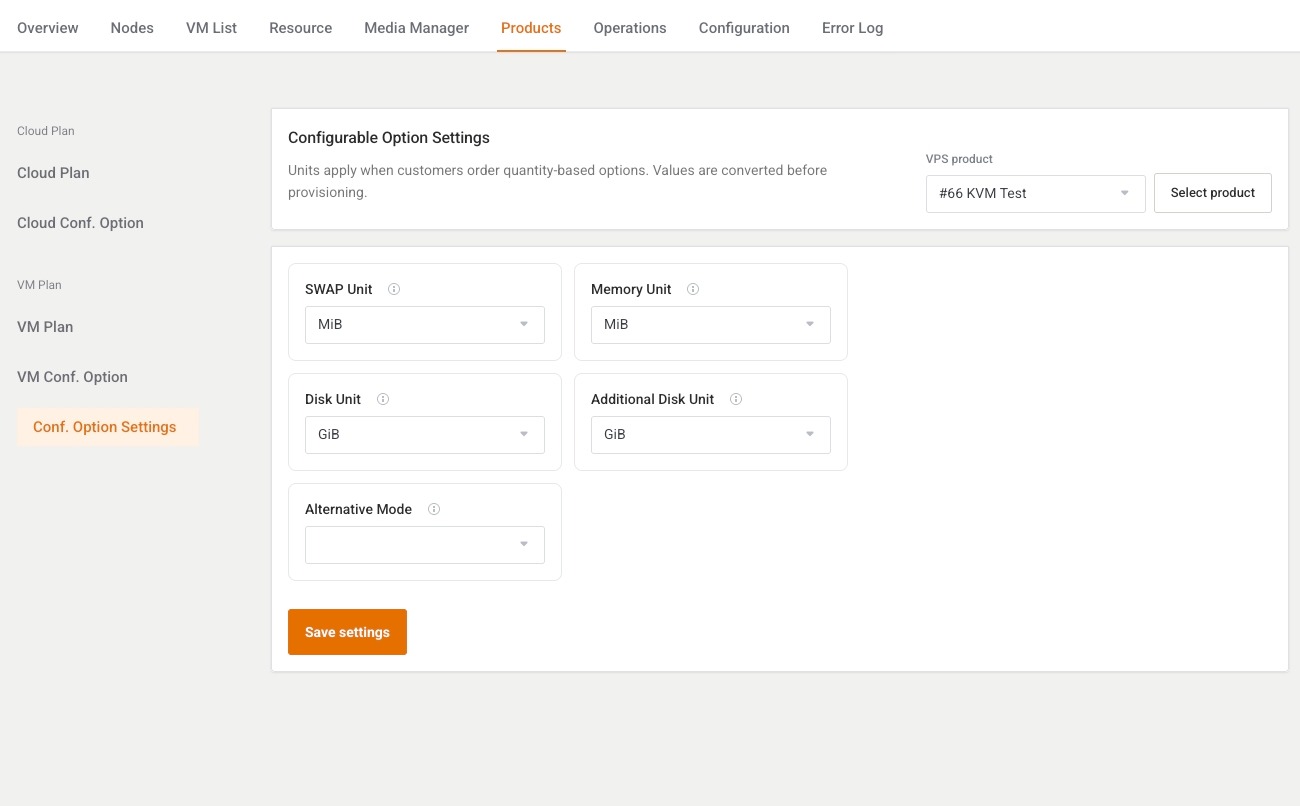Open the Alternative Mode dropdown

tap(425, 545)
